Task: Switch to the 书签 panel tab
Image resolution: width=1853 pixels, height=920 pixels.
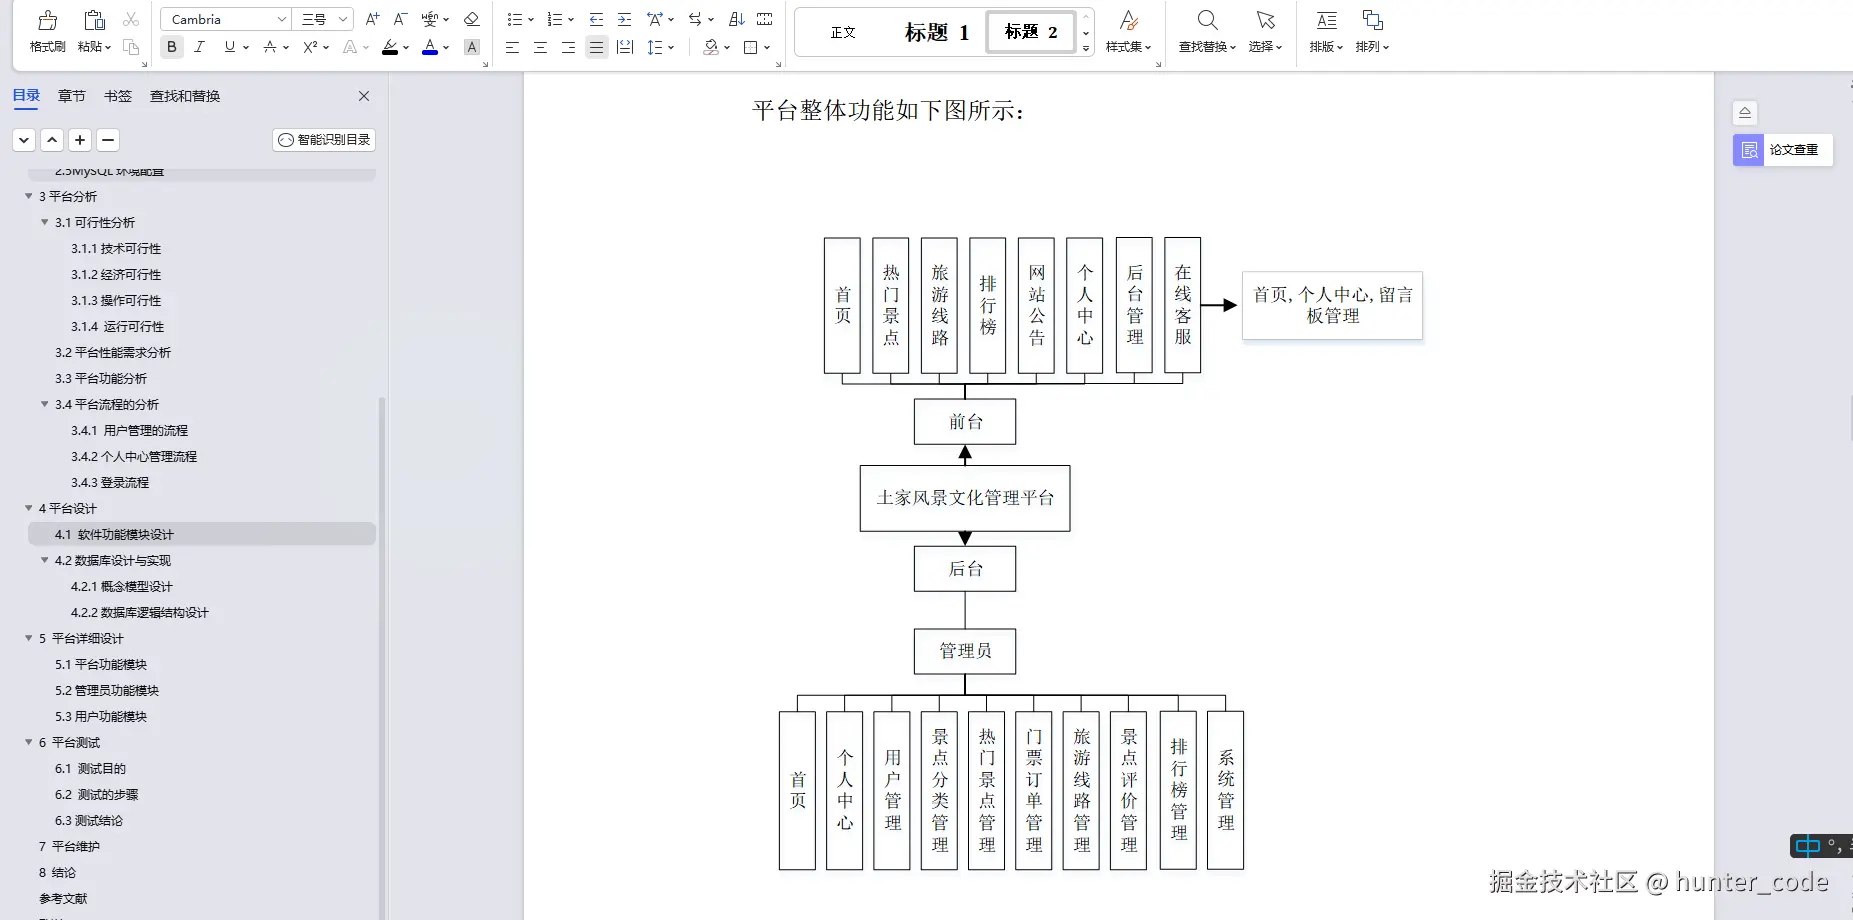Action: (118, 96)
